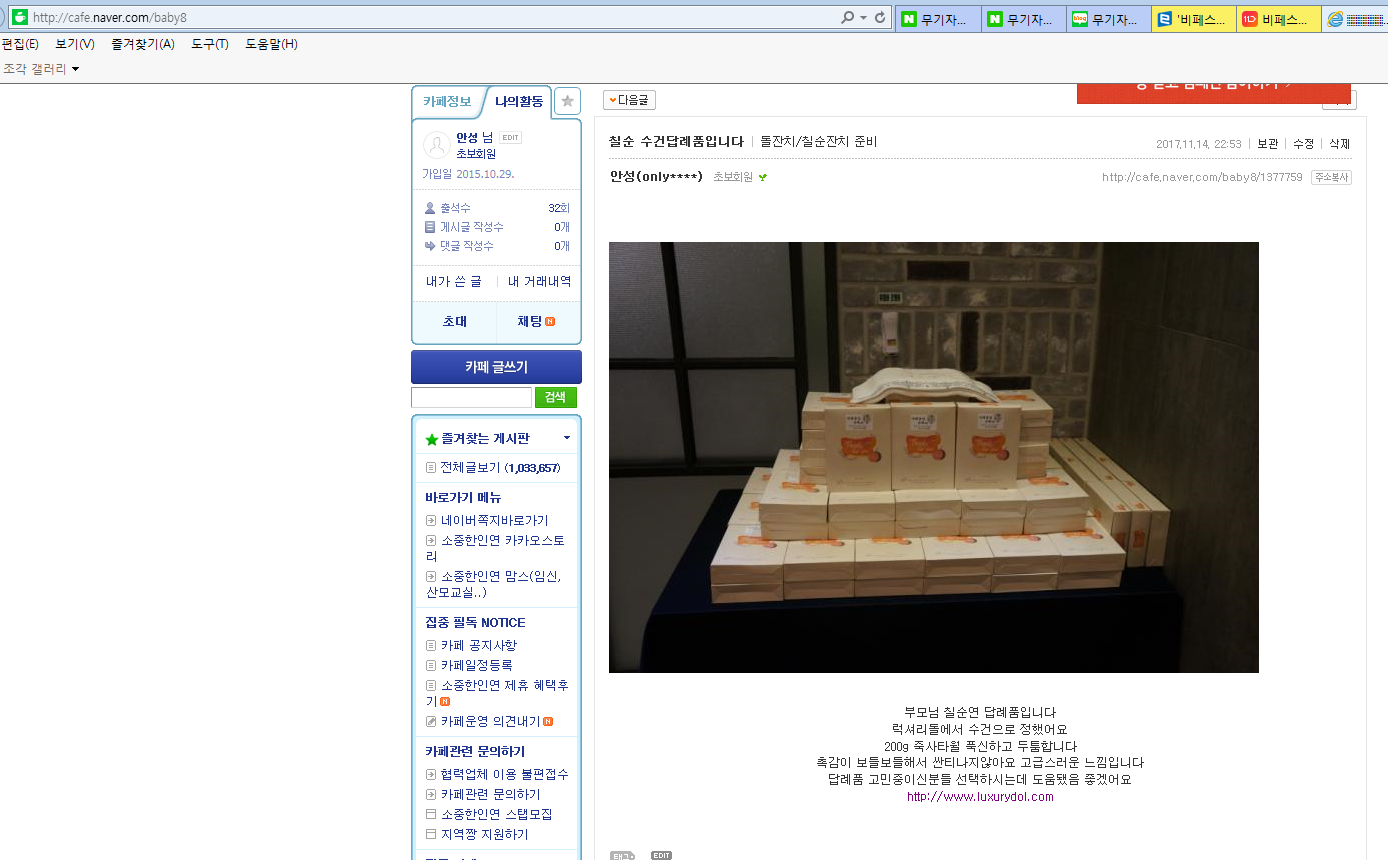This screenshot has height=860, width=1388.
Task: Click the 주소복사 copy address button
Action: [1331, 177]
